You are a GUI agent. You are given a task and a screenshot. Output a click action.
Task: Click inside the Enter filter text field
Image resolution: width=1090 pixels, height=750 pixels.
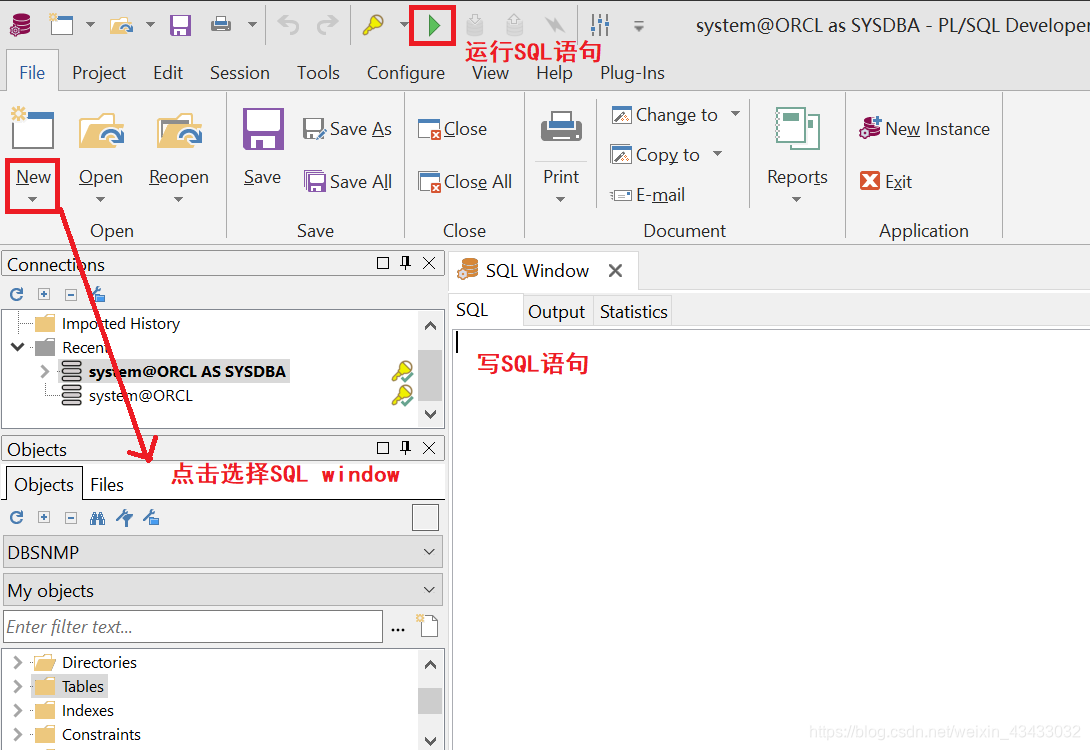pyautogui.click(x=193, y=626)
